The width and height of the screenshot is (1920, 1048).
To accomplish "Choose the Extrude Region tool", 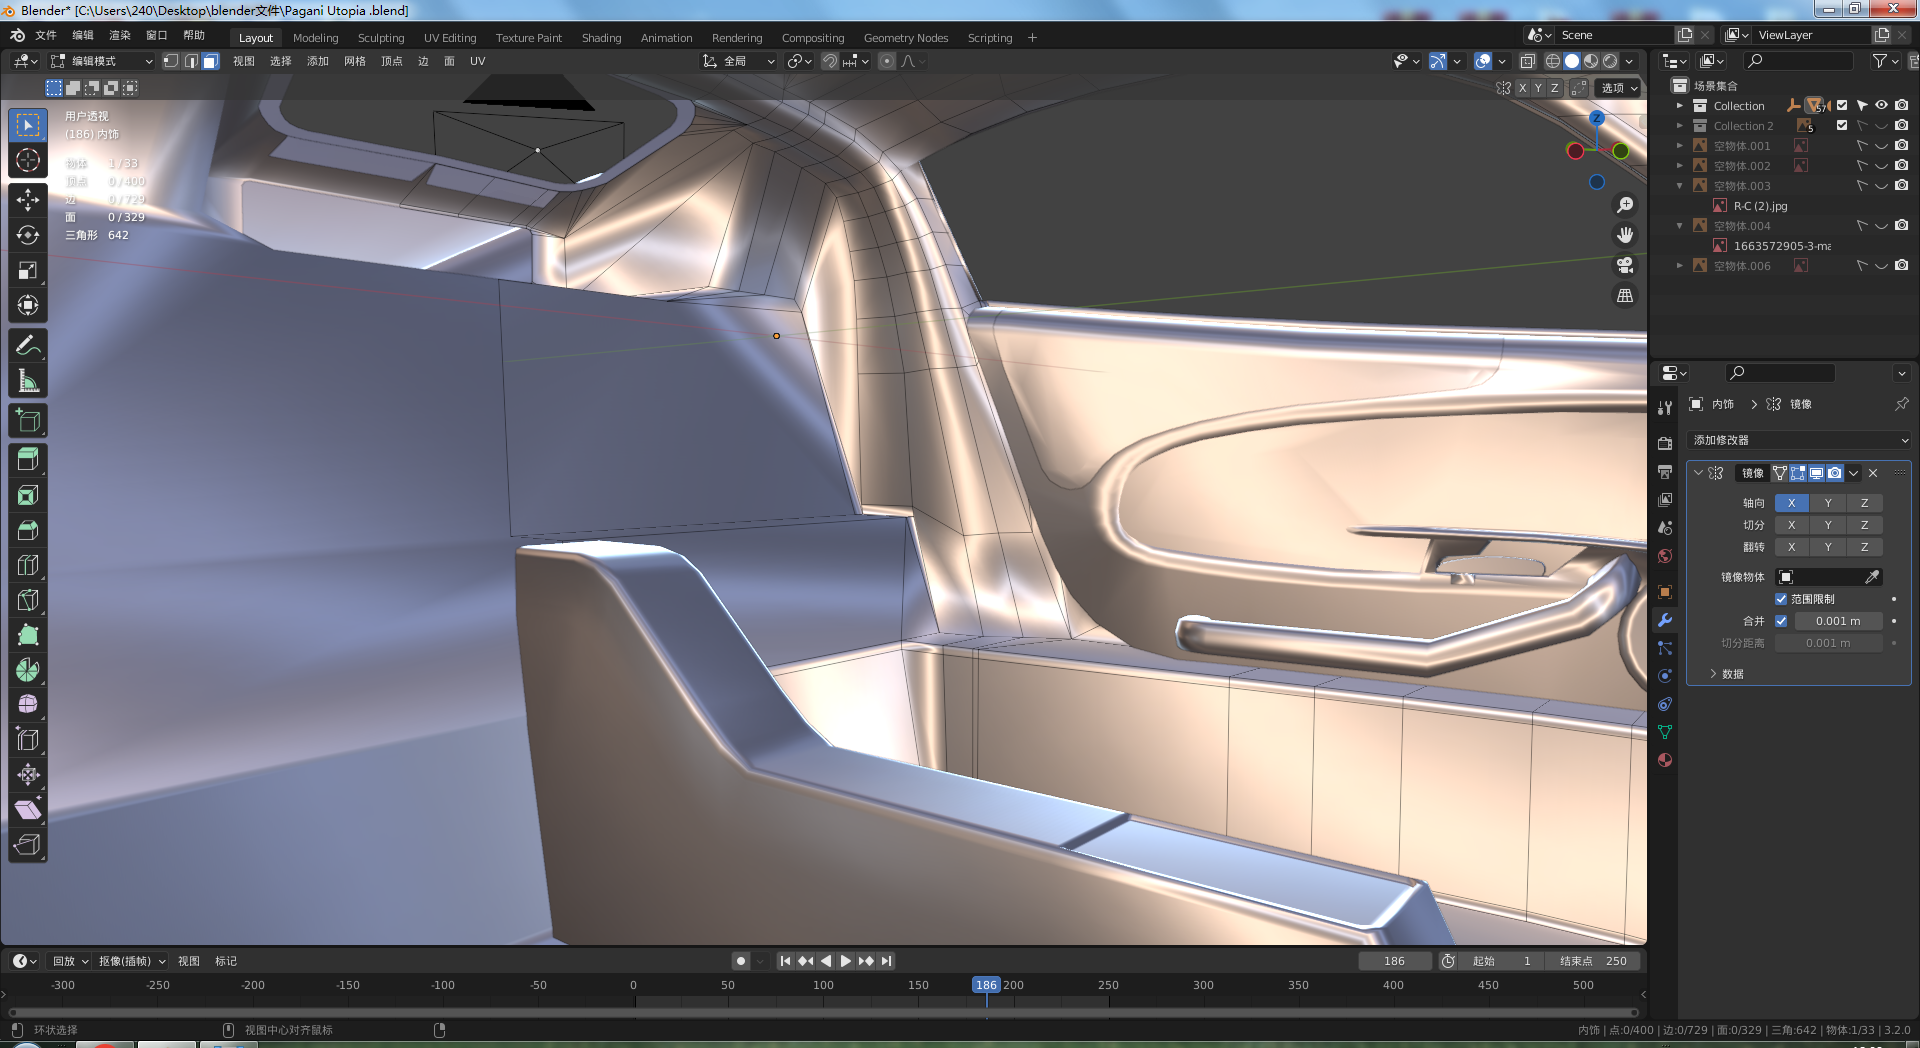I will point(28,460).
